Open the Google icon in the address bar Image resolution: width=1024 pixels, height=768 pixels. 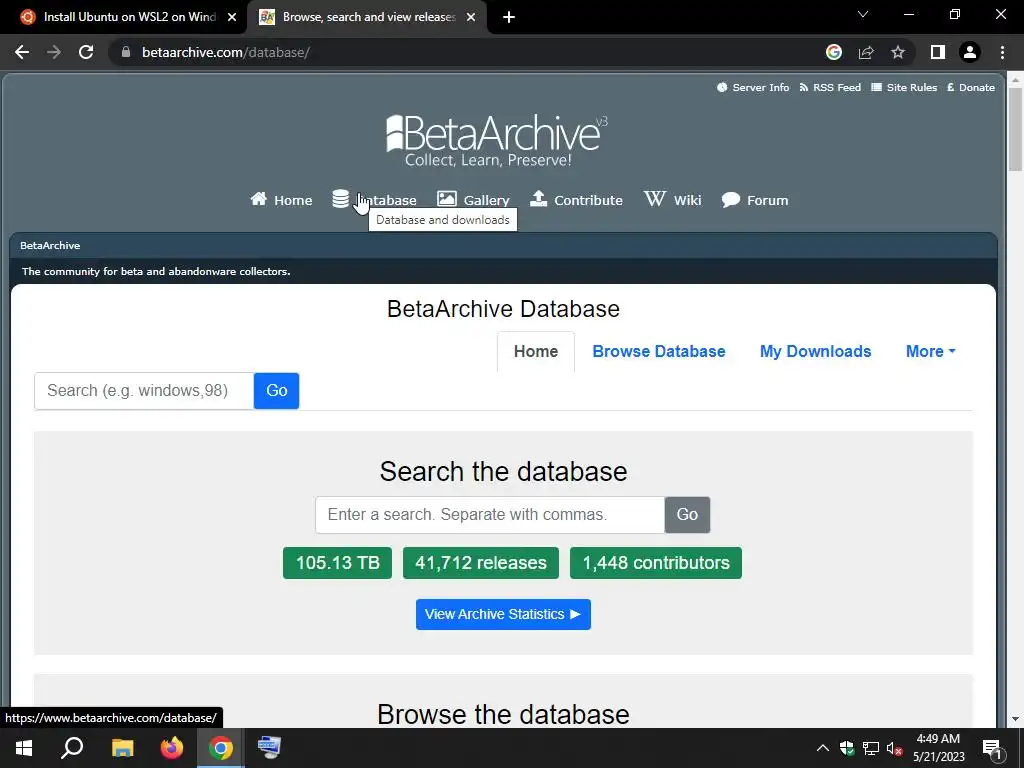point(833,52)
